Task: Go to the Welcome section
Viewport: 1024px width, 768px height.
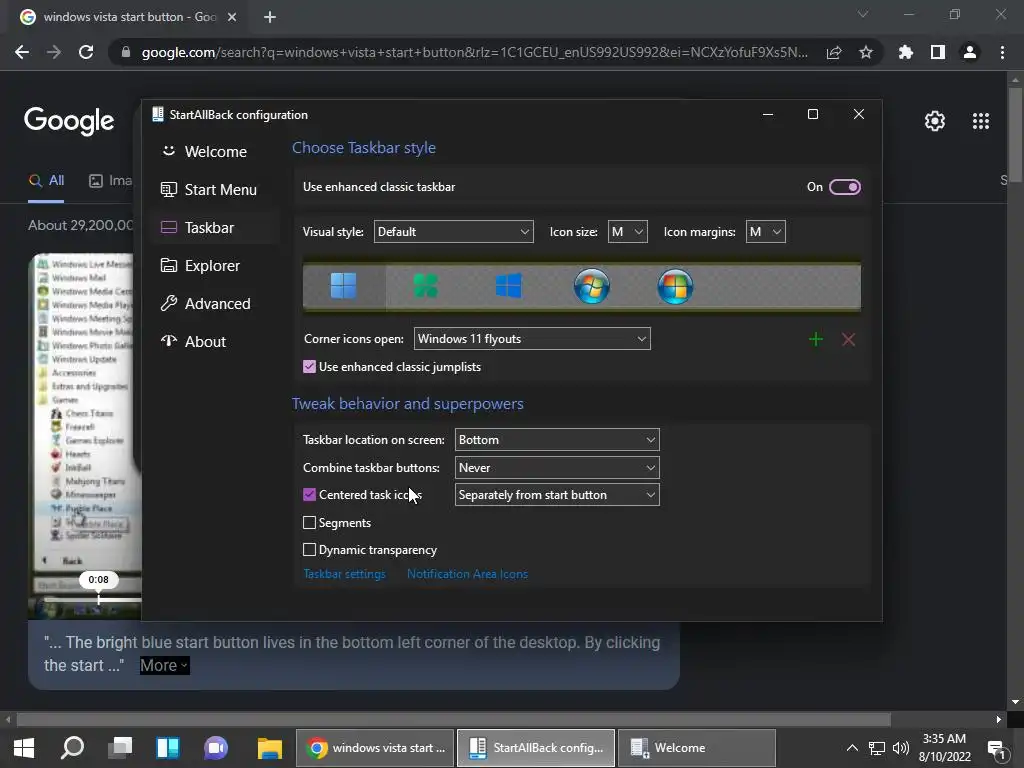Action: point(216,152)
